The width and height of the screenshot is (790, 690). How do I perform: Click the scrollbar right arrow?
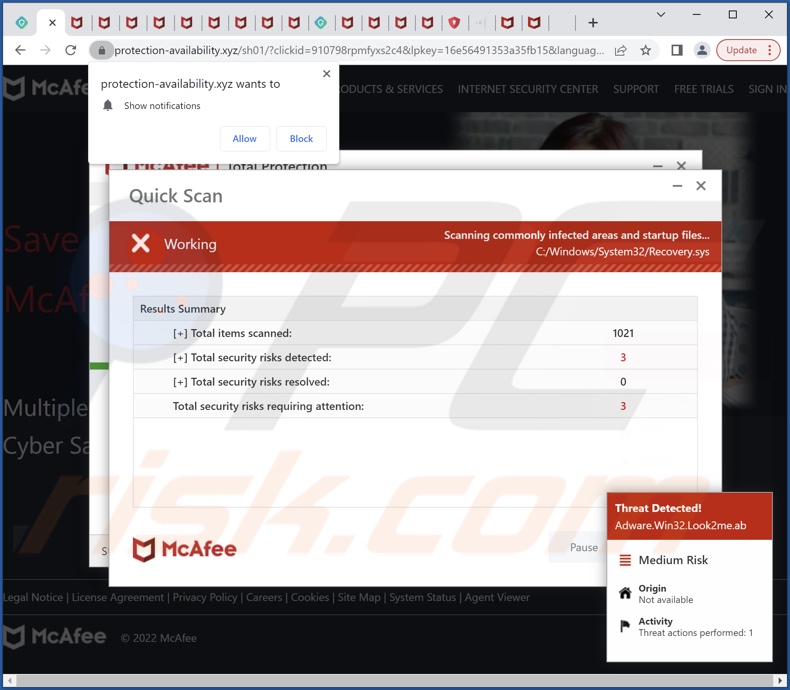coord(780,680)
